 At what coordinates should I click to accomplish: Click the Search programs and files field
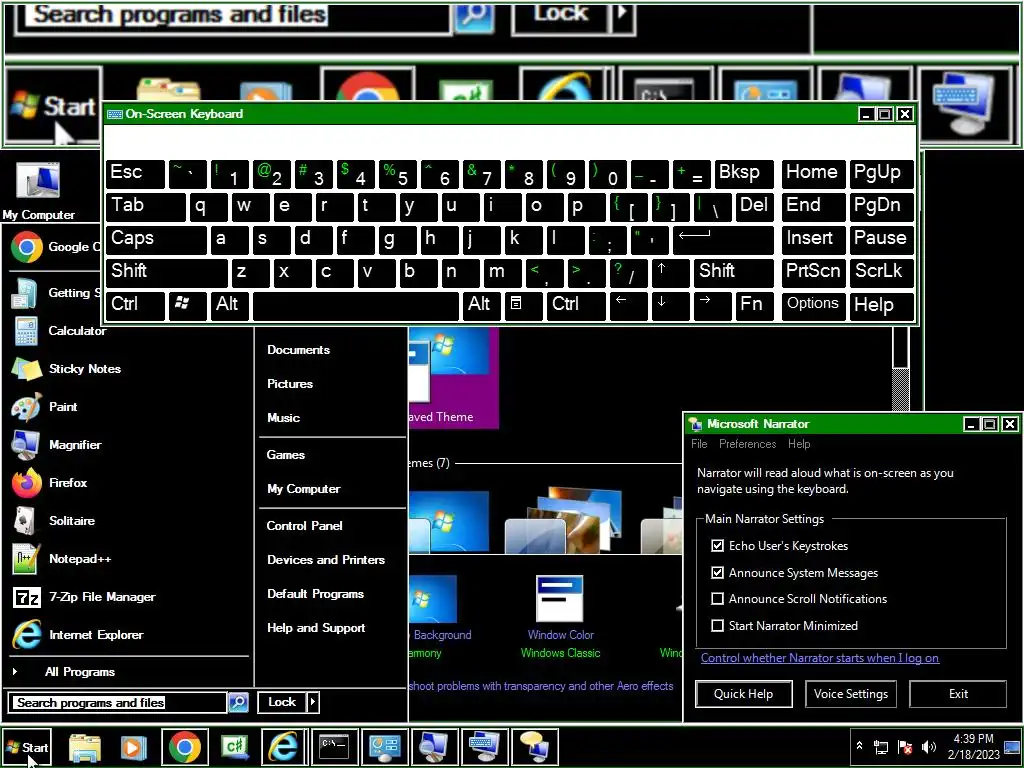tap(118, 703)
